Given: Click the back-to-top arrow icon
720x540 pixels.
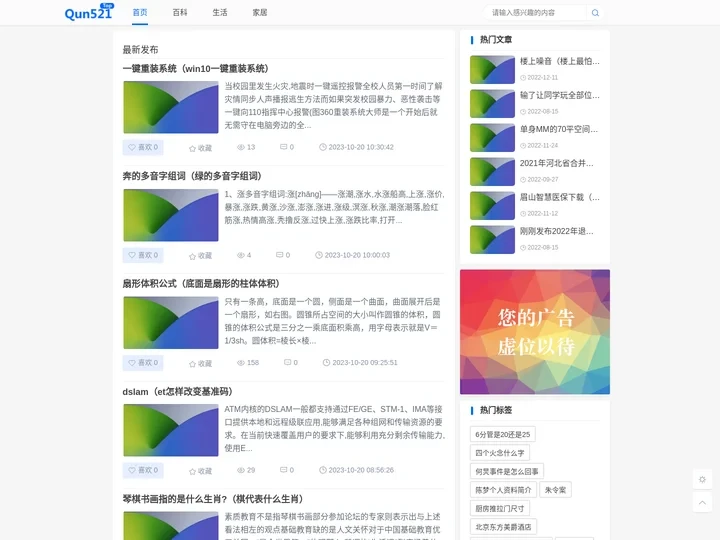Looking at the screenshot, I should (x=702, y=502).
